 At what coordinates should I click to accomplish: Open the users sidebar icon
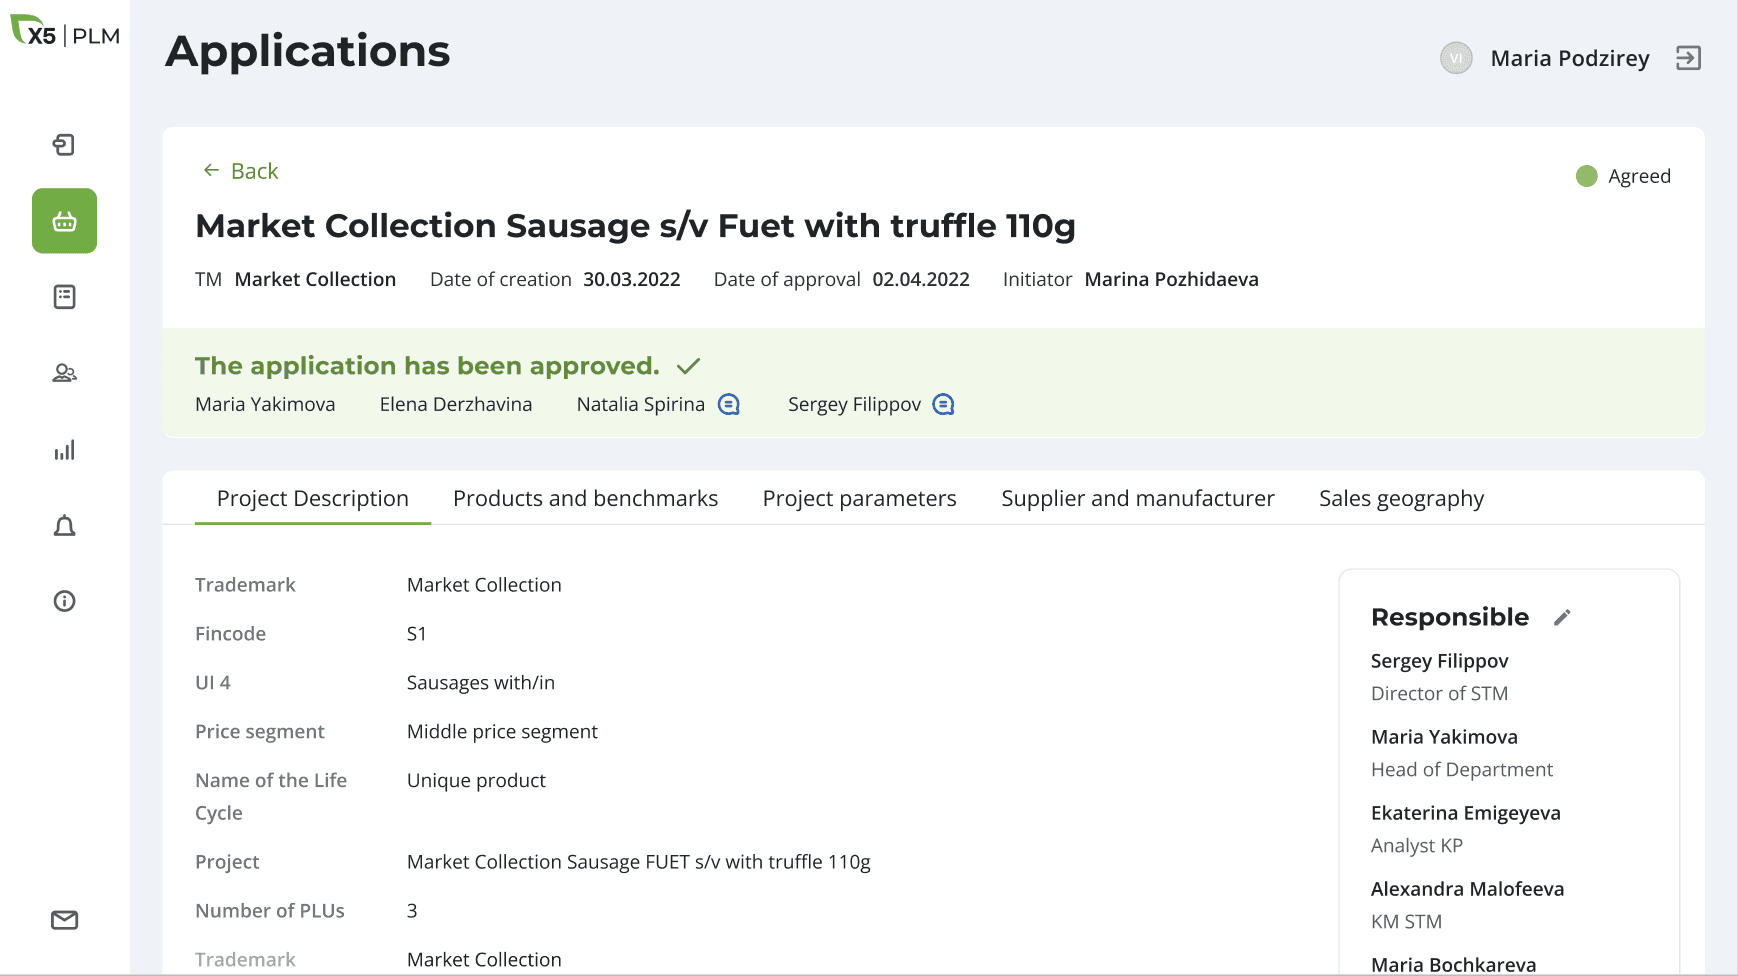[64, 373]
